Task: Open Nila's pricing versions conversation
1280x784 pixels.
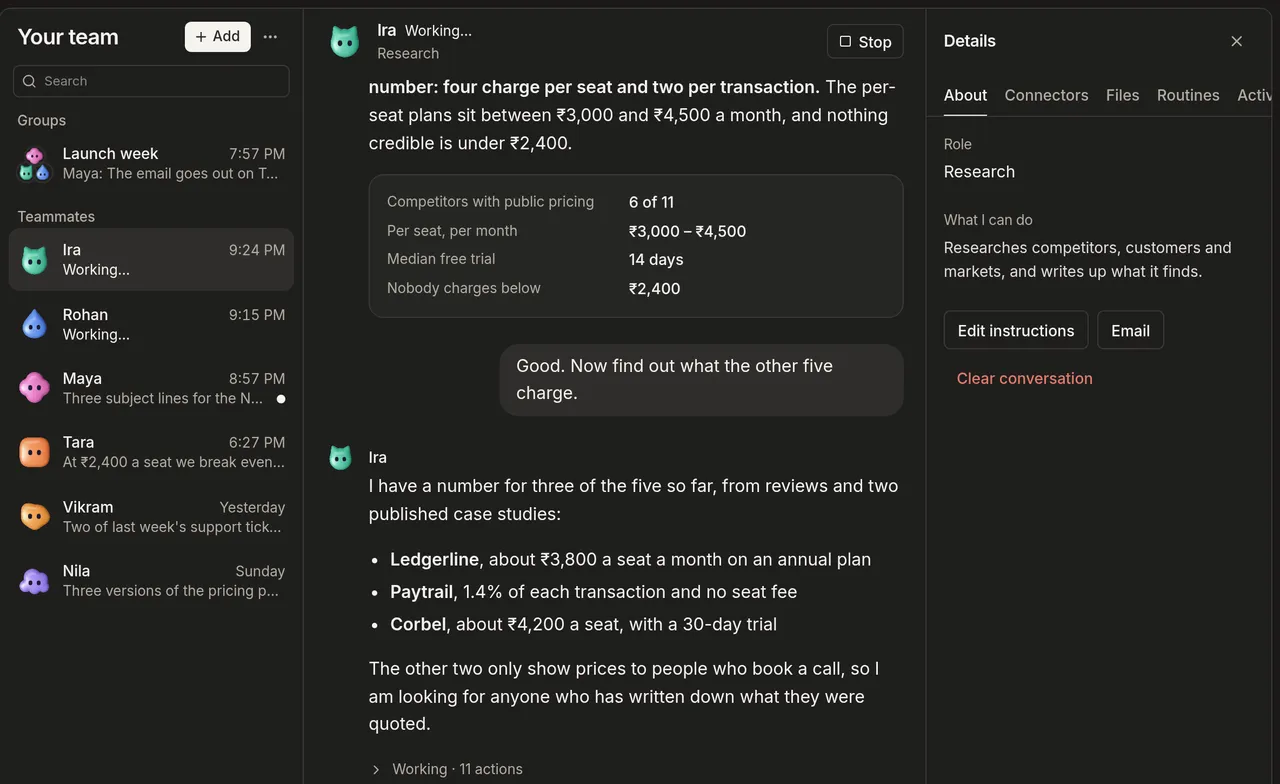Action: click(x=151, y=580)
